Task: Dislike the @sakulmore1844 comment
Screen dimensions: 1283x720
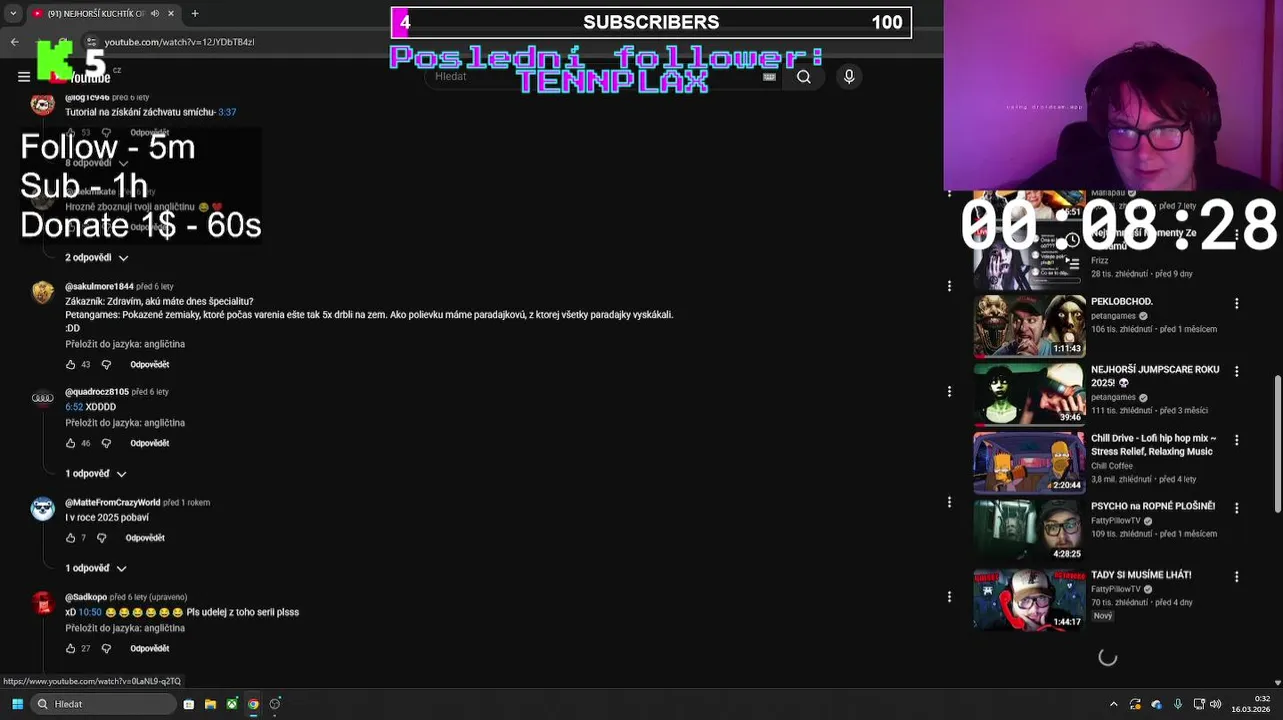Action: pyautogui.click(x=106, y=365)
